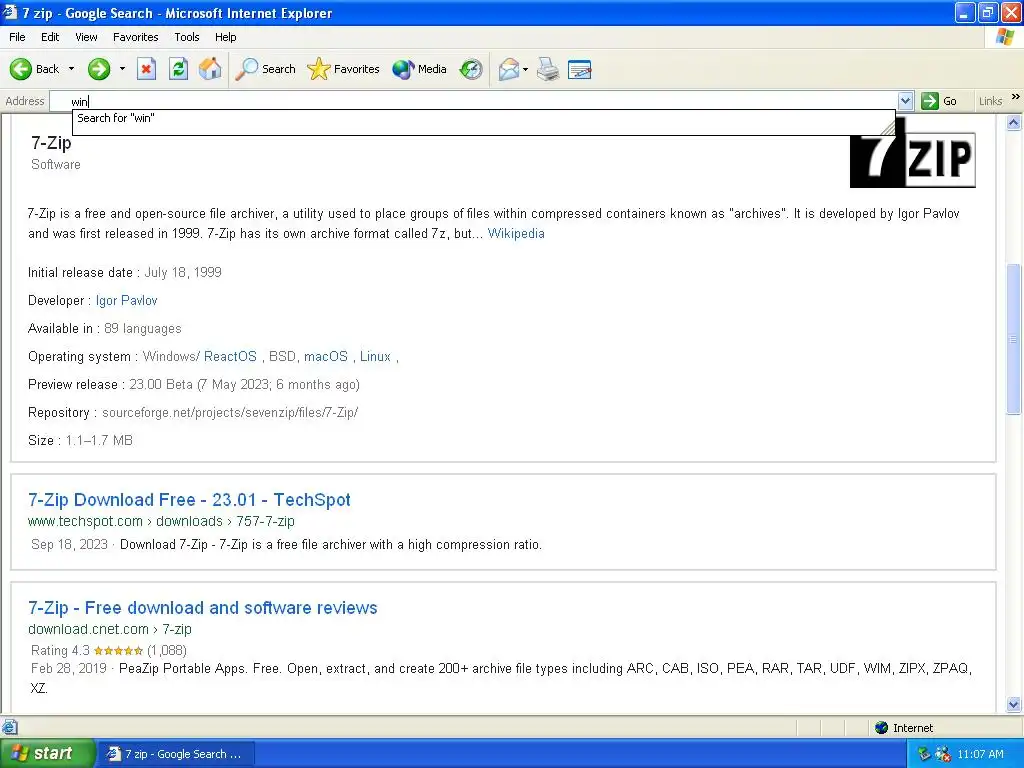This screenshot has height=768, width=1024.
Task: Expand the Address bar dropdown arrow
Action: (x=905, y=101)
